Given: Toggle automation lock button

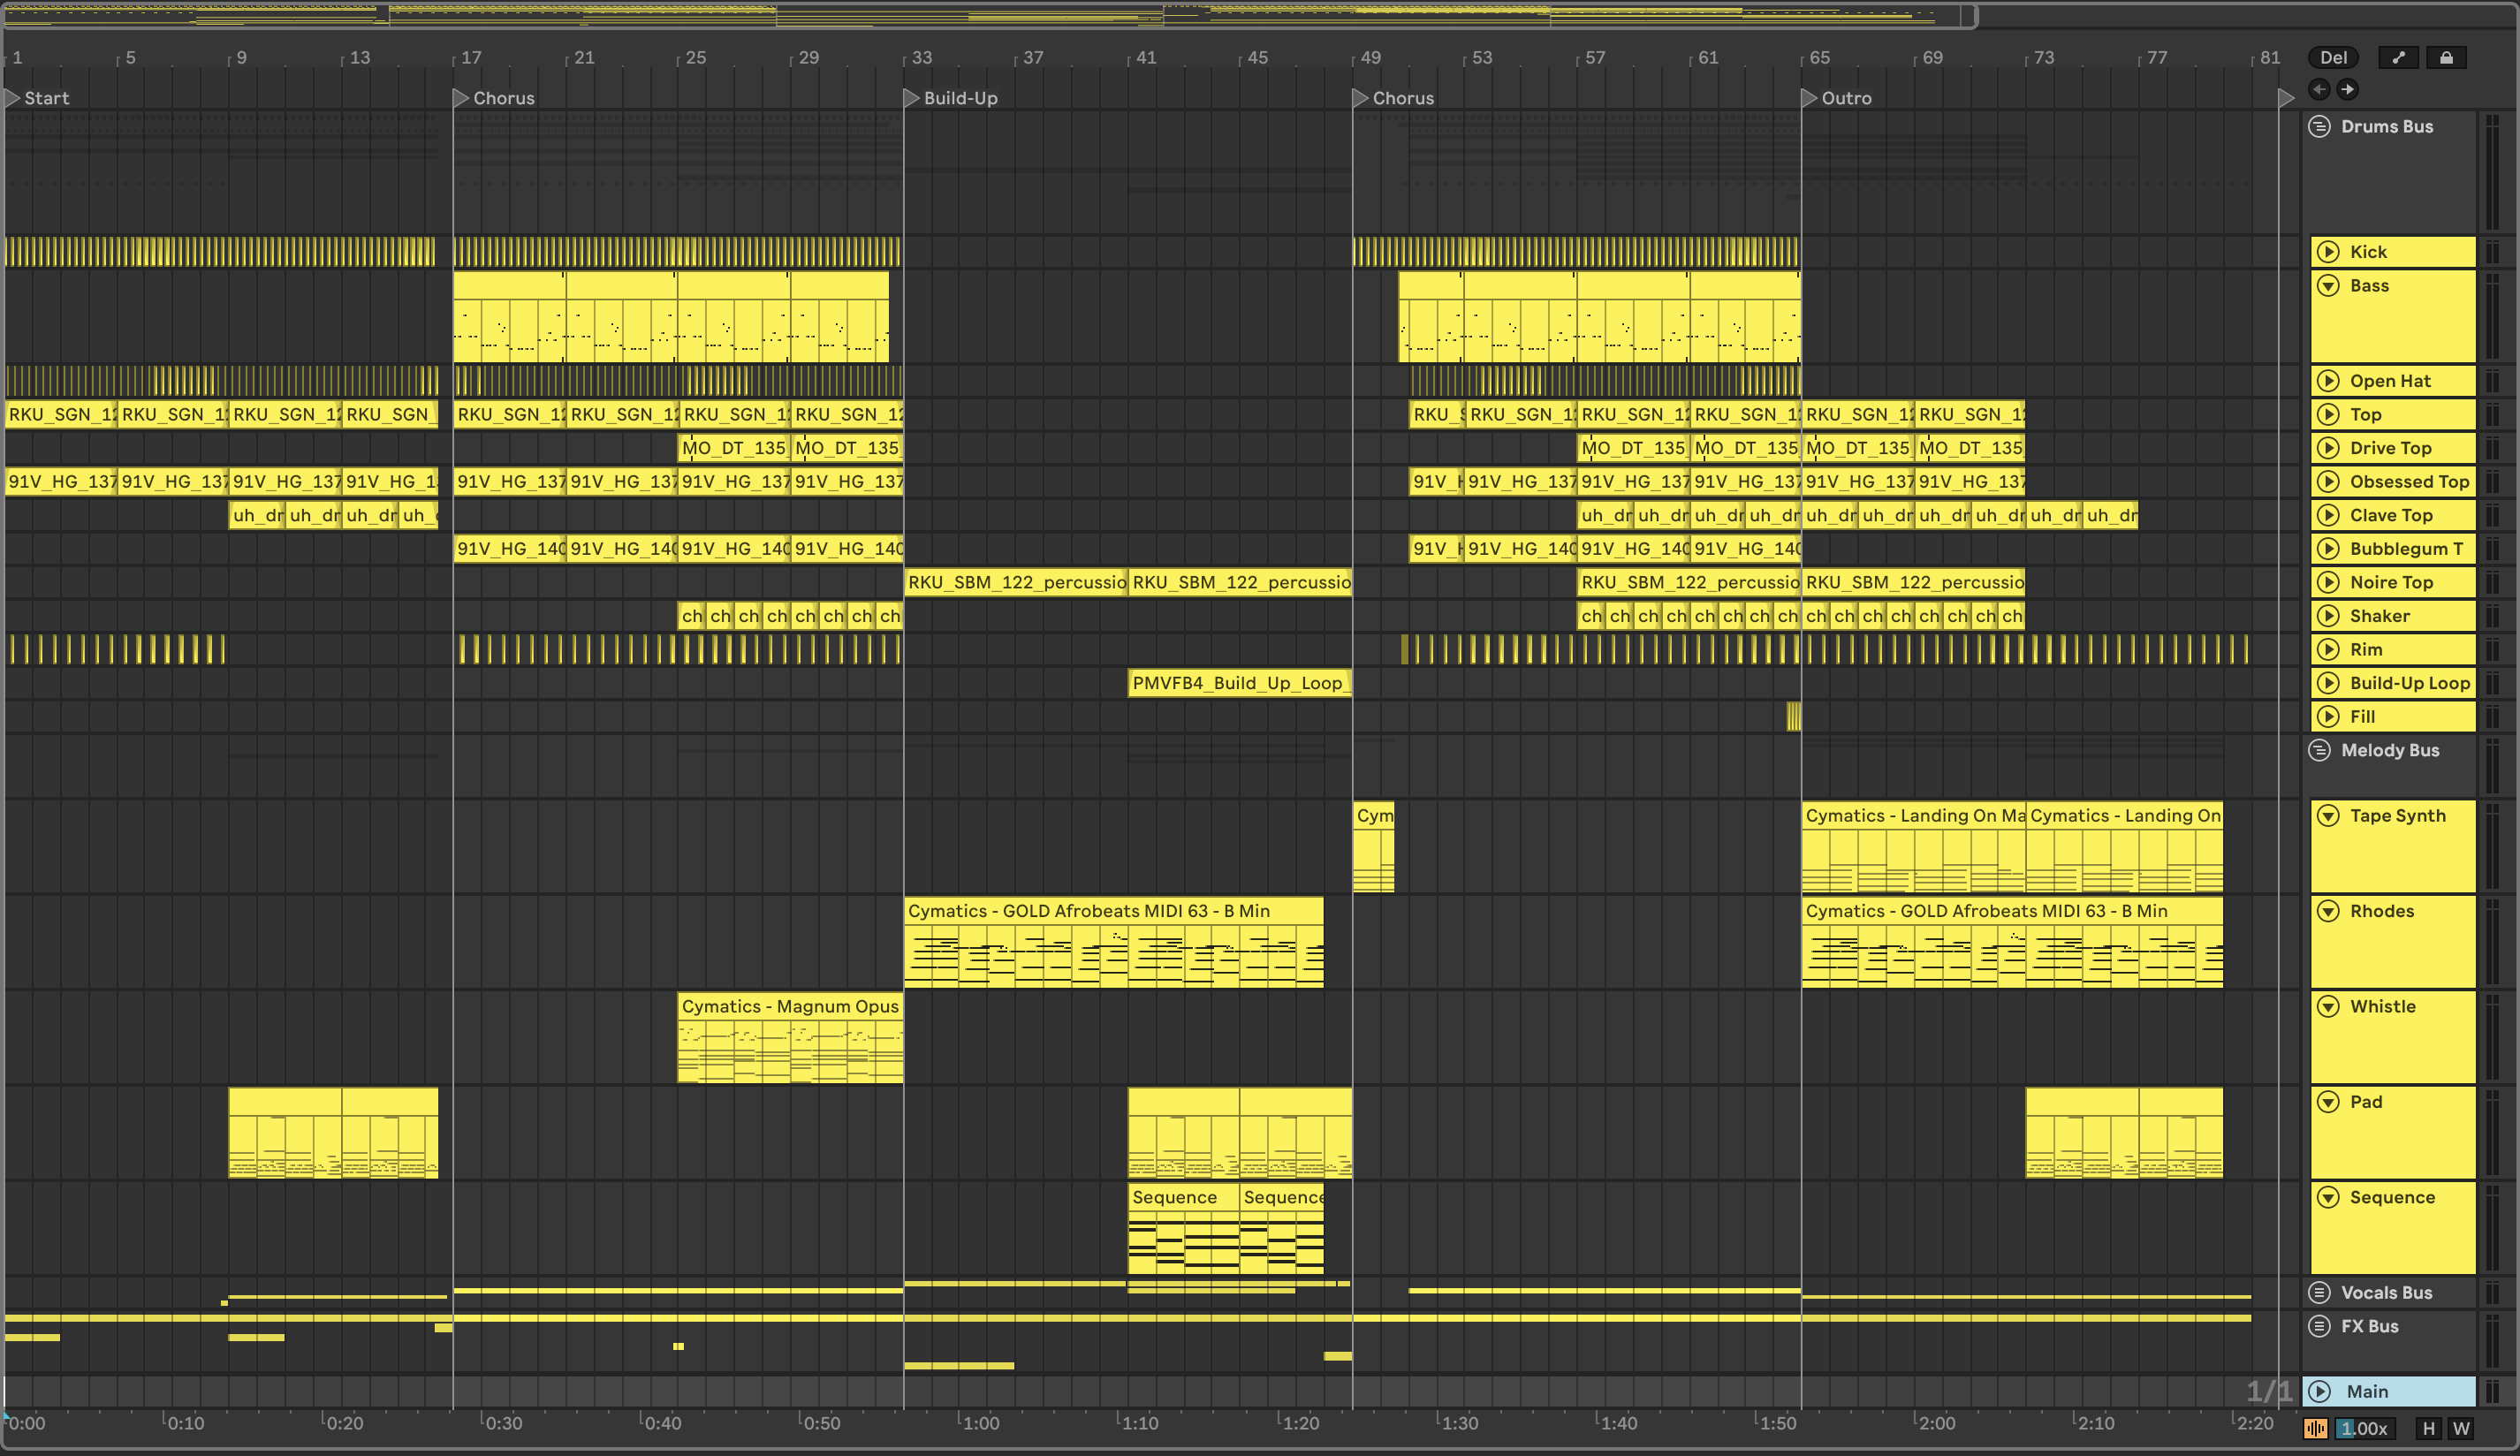Looking at the screenshot, I should (2446, 58).
